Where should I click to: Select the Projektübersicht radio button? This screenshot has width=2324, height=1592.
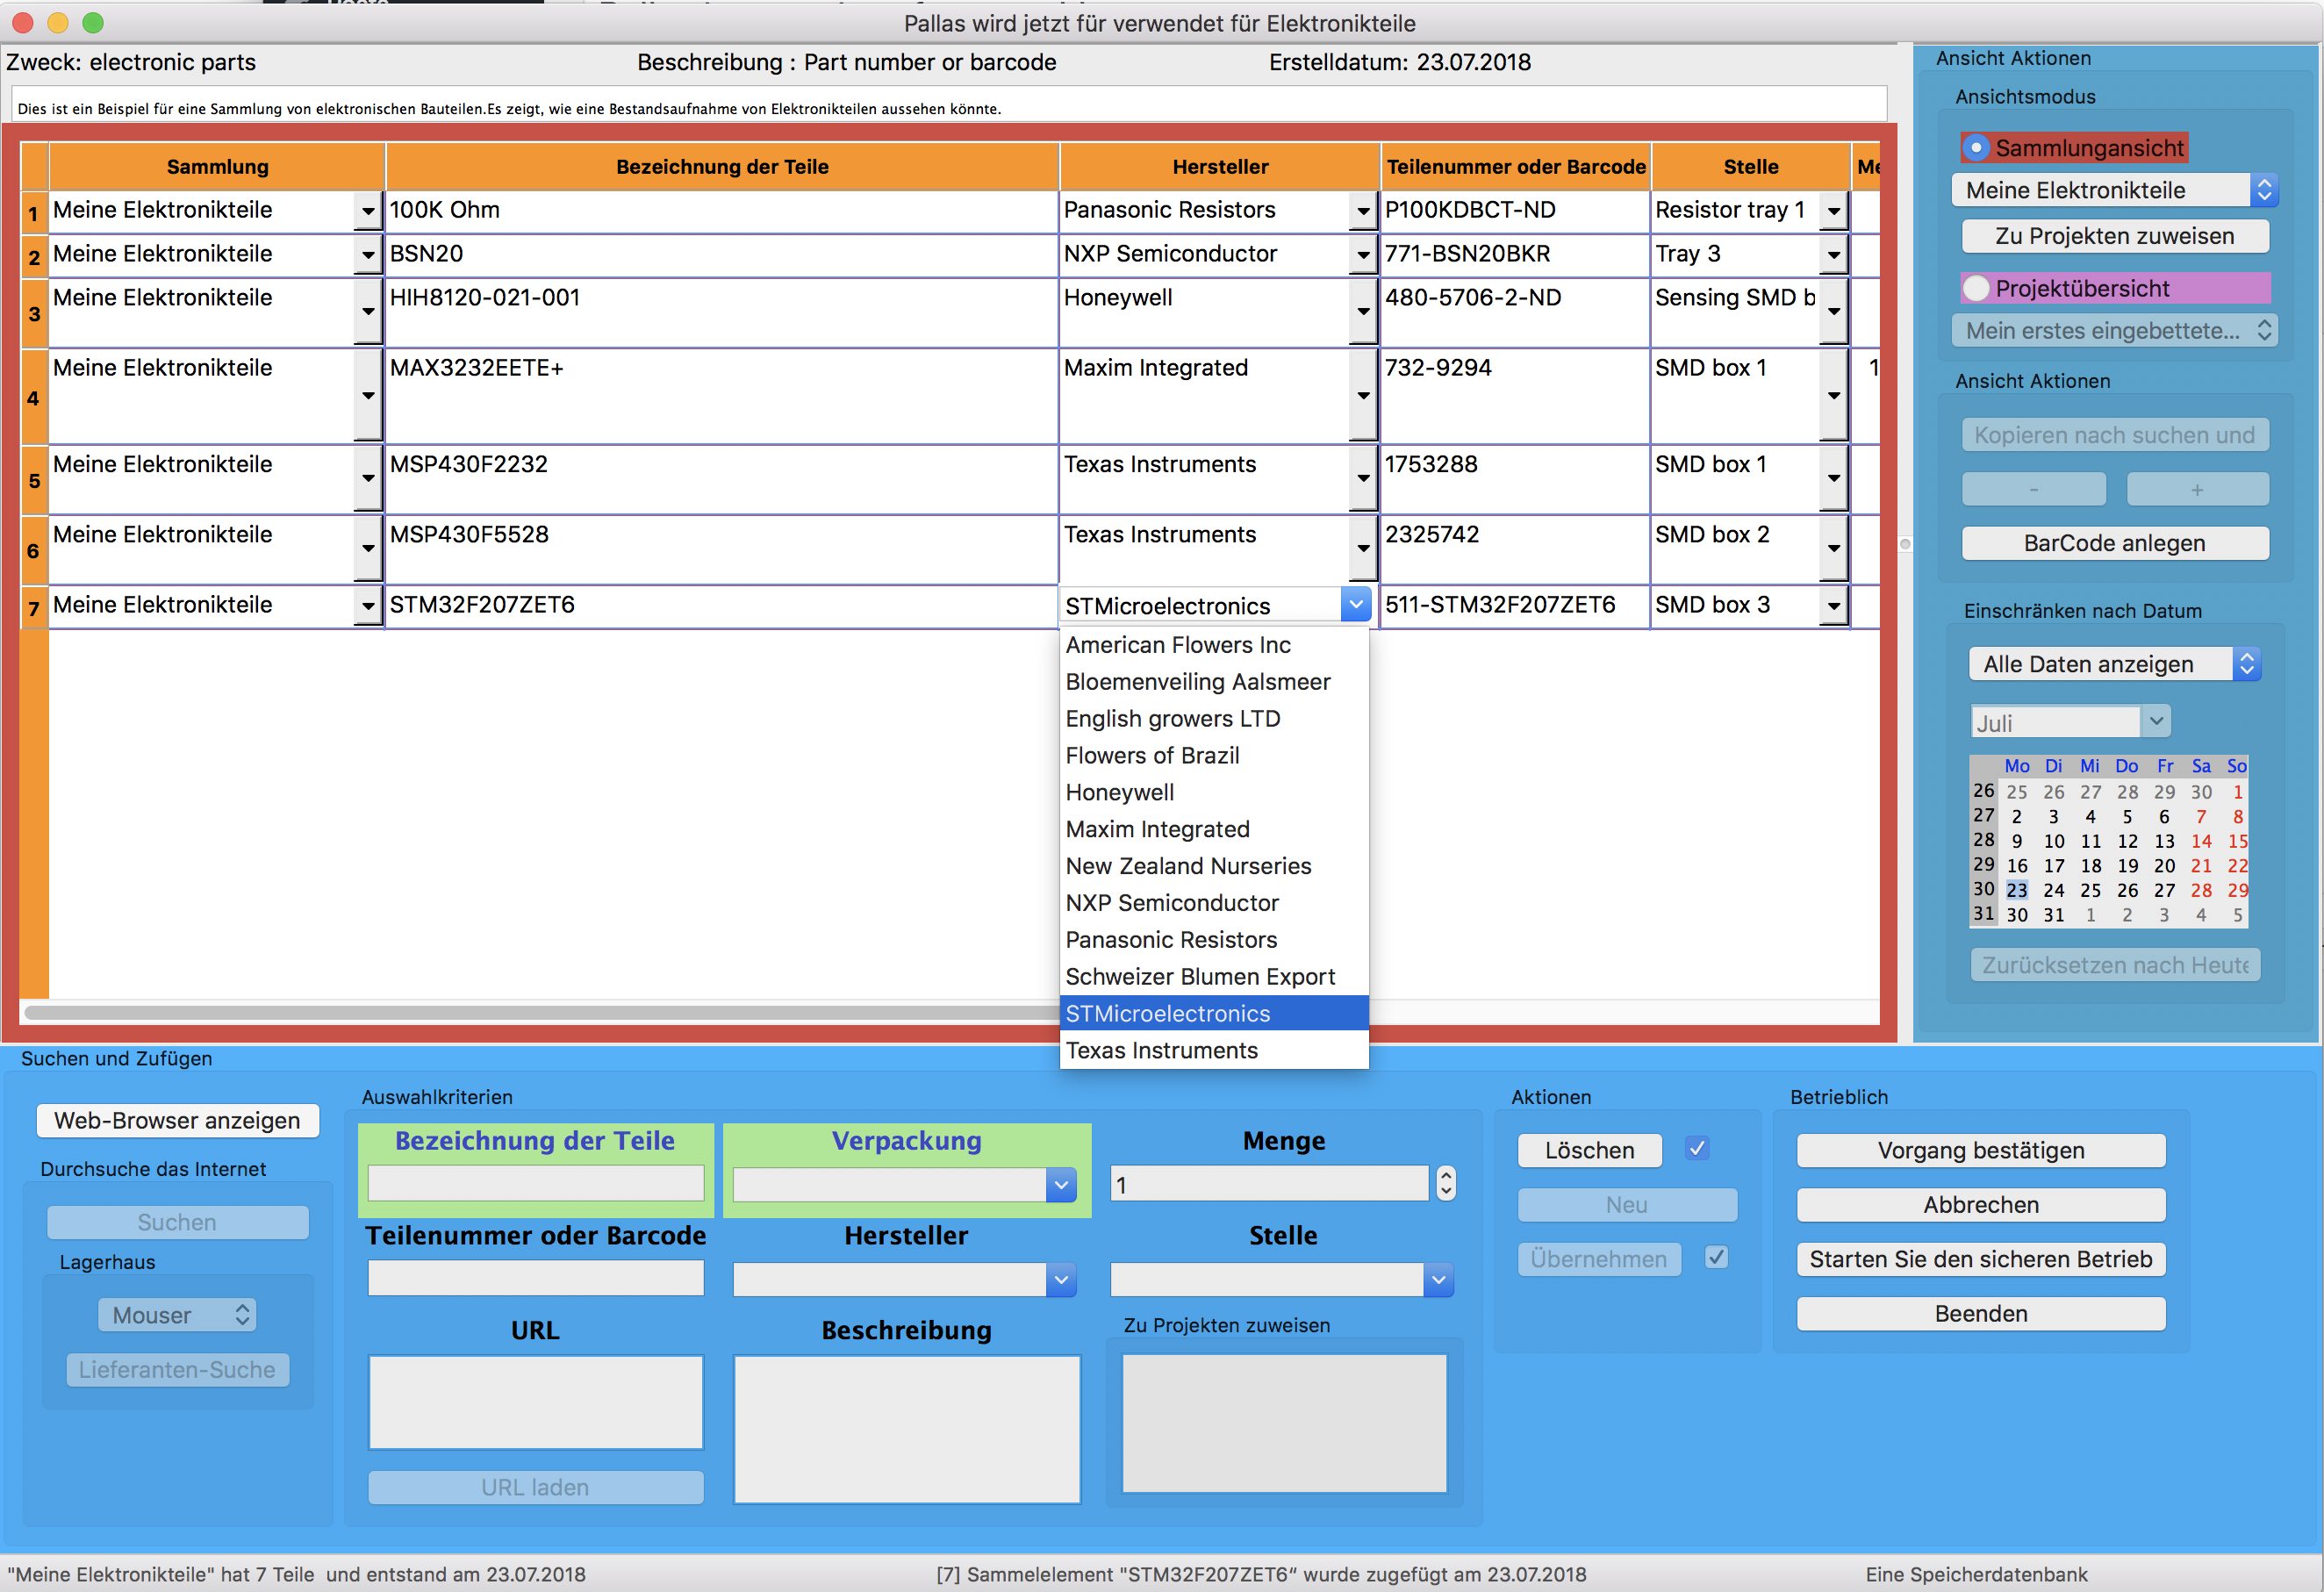coord(1975,288)
